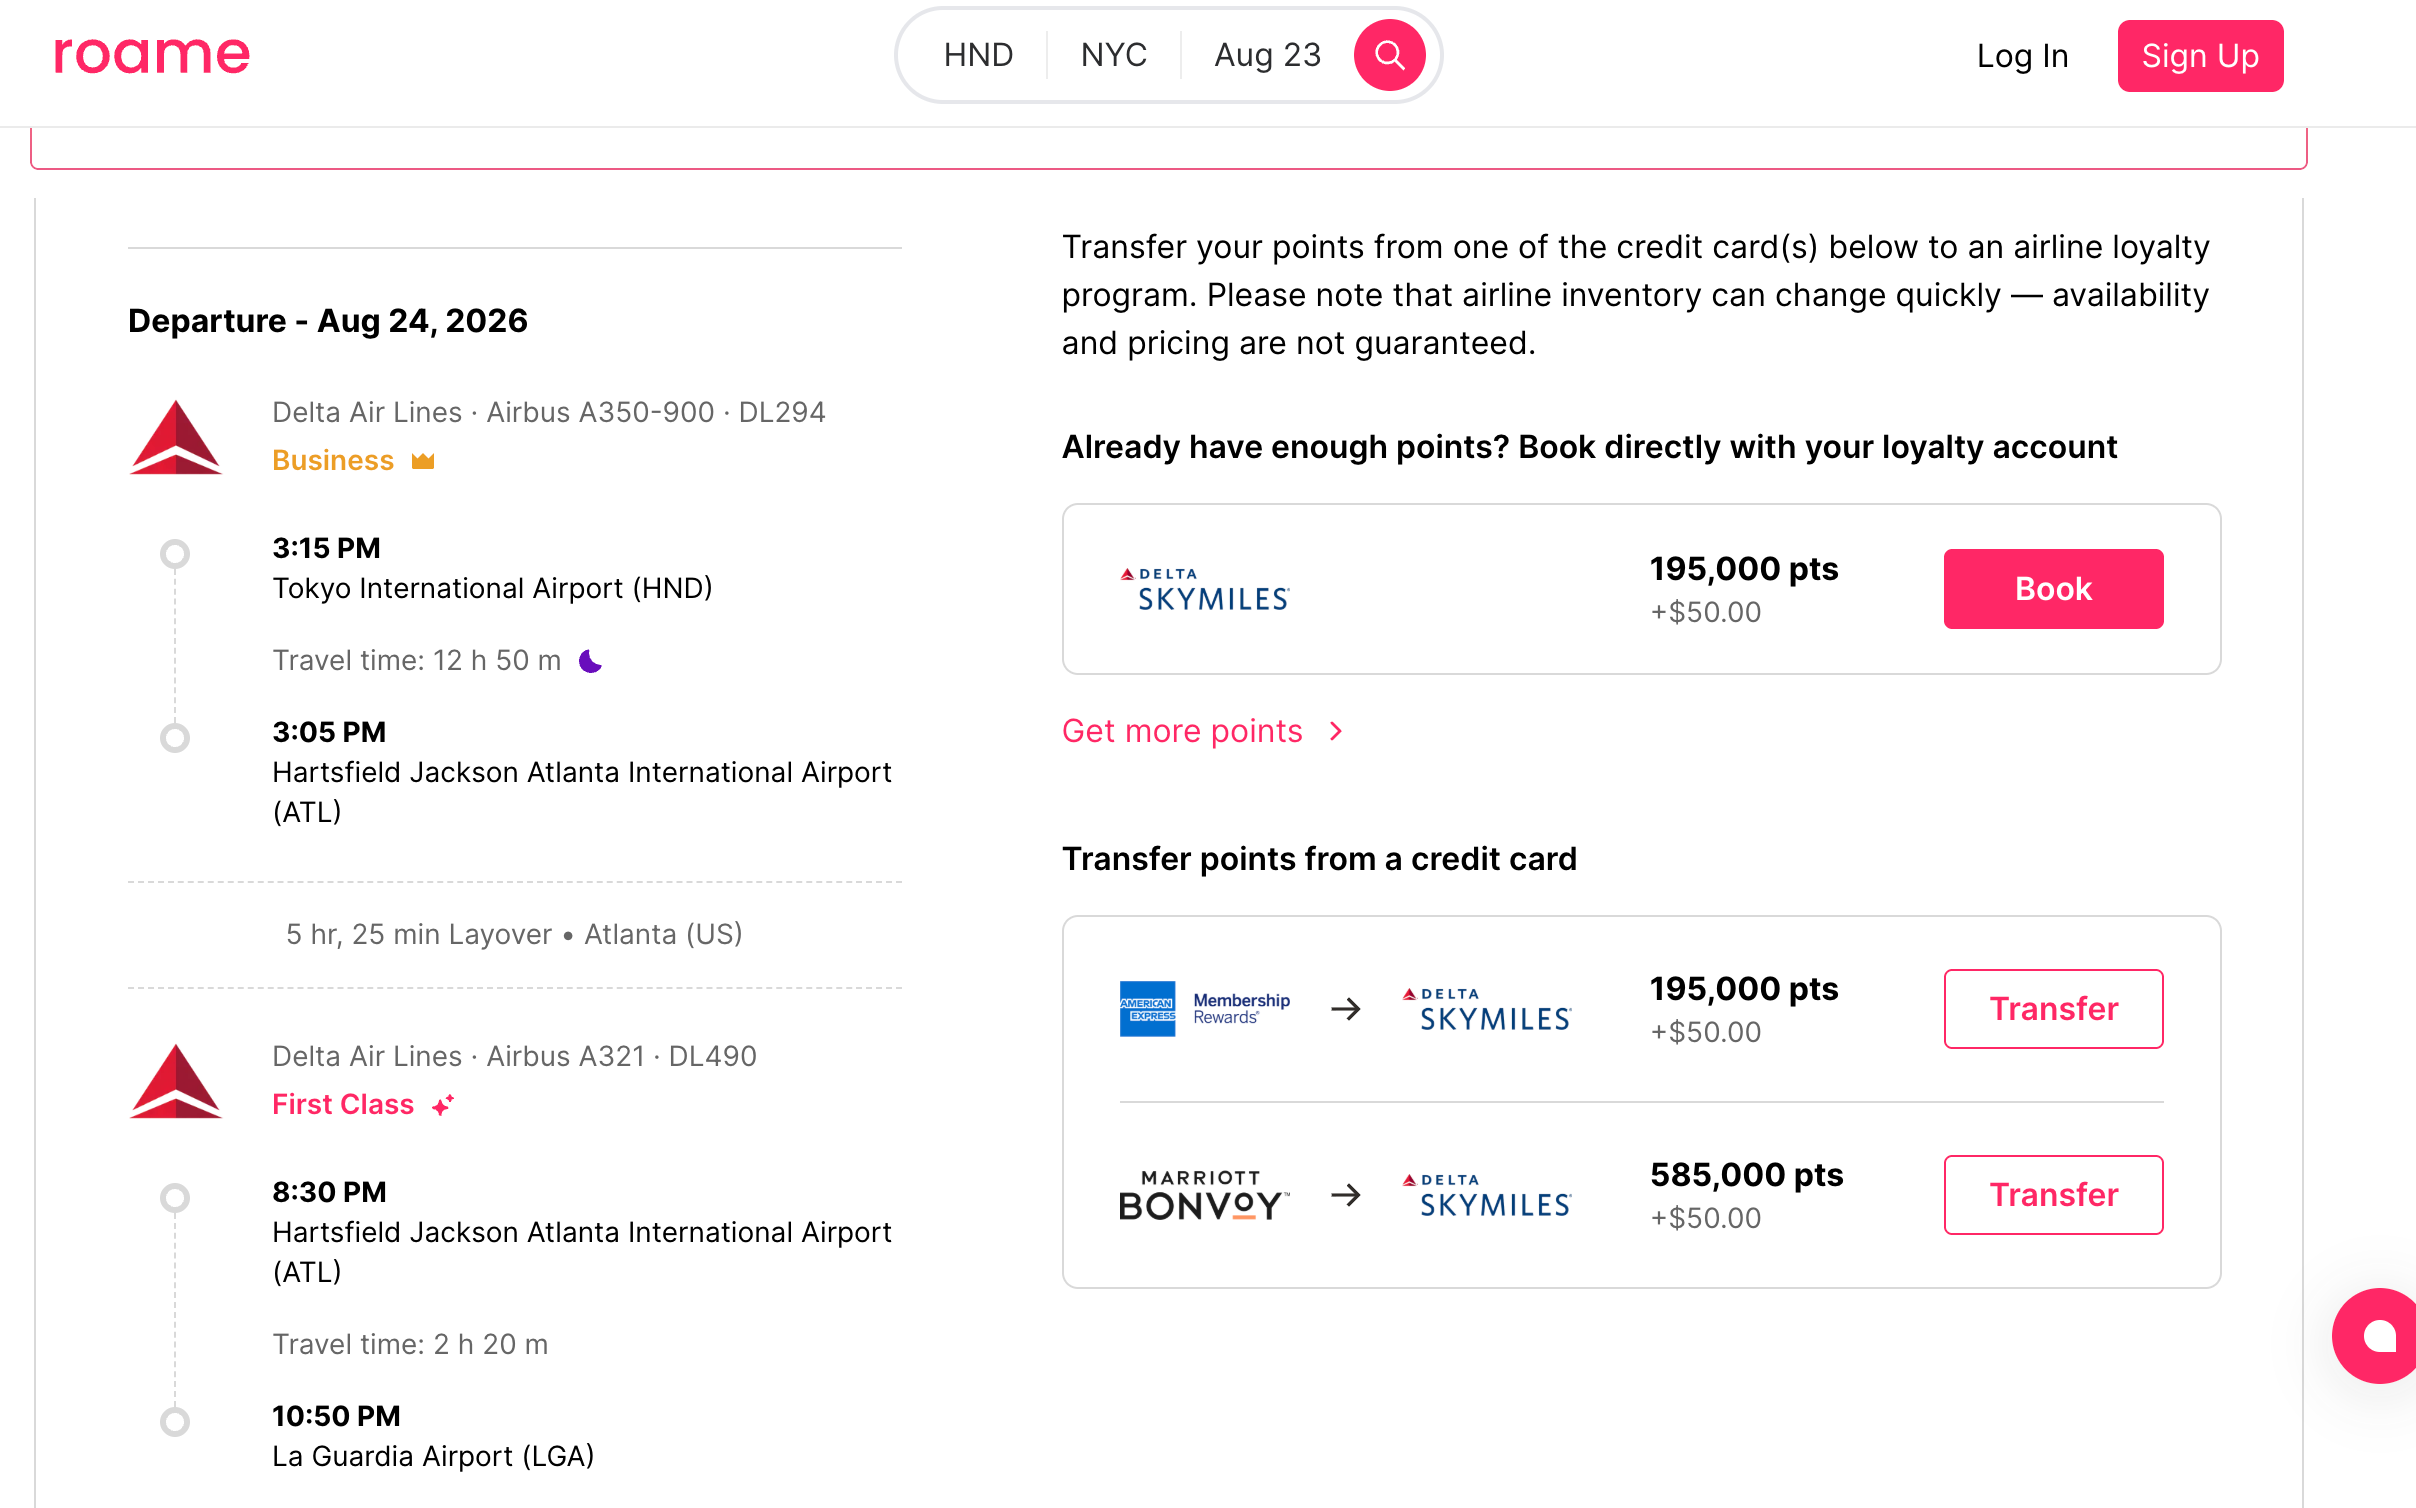Click the Book button for Delta SkyMiles
Screen dimensions: 2416x1508
click(x=2051, y=589)
